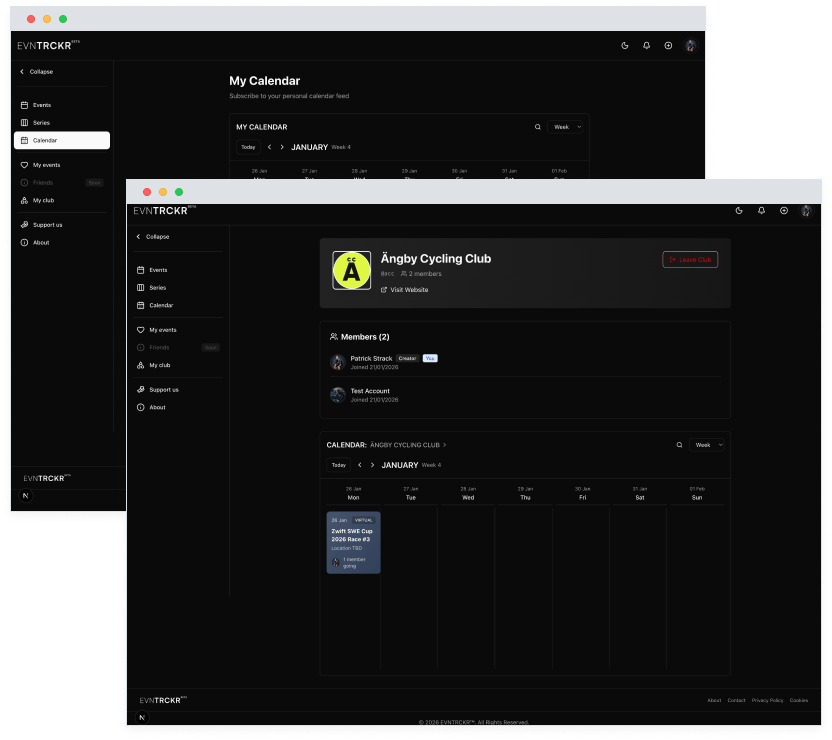832x740 pixels.
Task: Open notifications bell in Ängby club window
Action: coord(761,211)
